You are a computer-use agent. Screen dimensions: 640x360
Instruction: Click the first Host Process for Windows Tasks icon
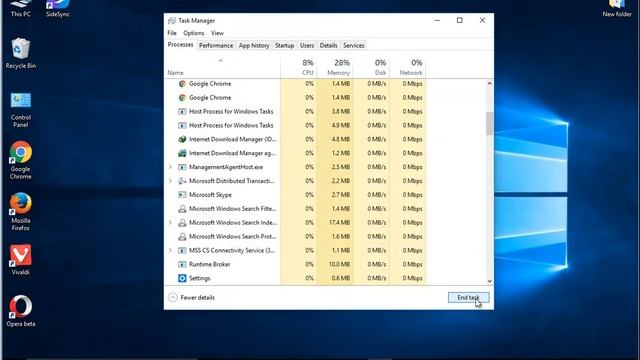click(182, 111)
